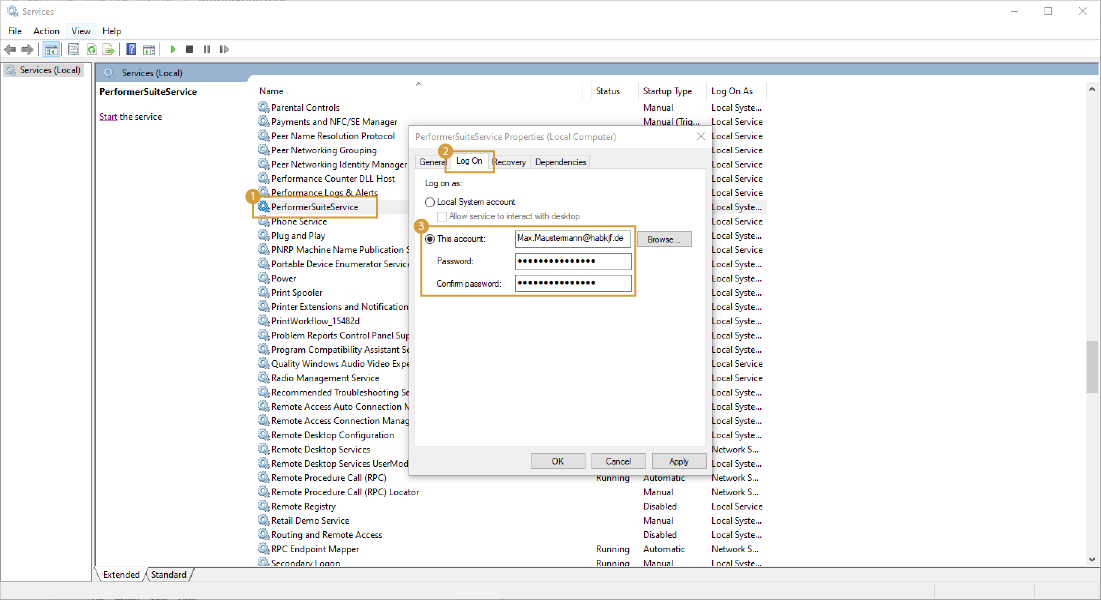The width and height of the screenshot is (1101, 600).
Task: Click the Start Service play icon in the toolbar
Action: [173, 49]
